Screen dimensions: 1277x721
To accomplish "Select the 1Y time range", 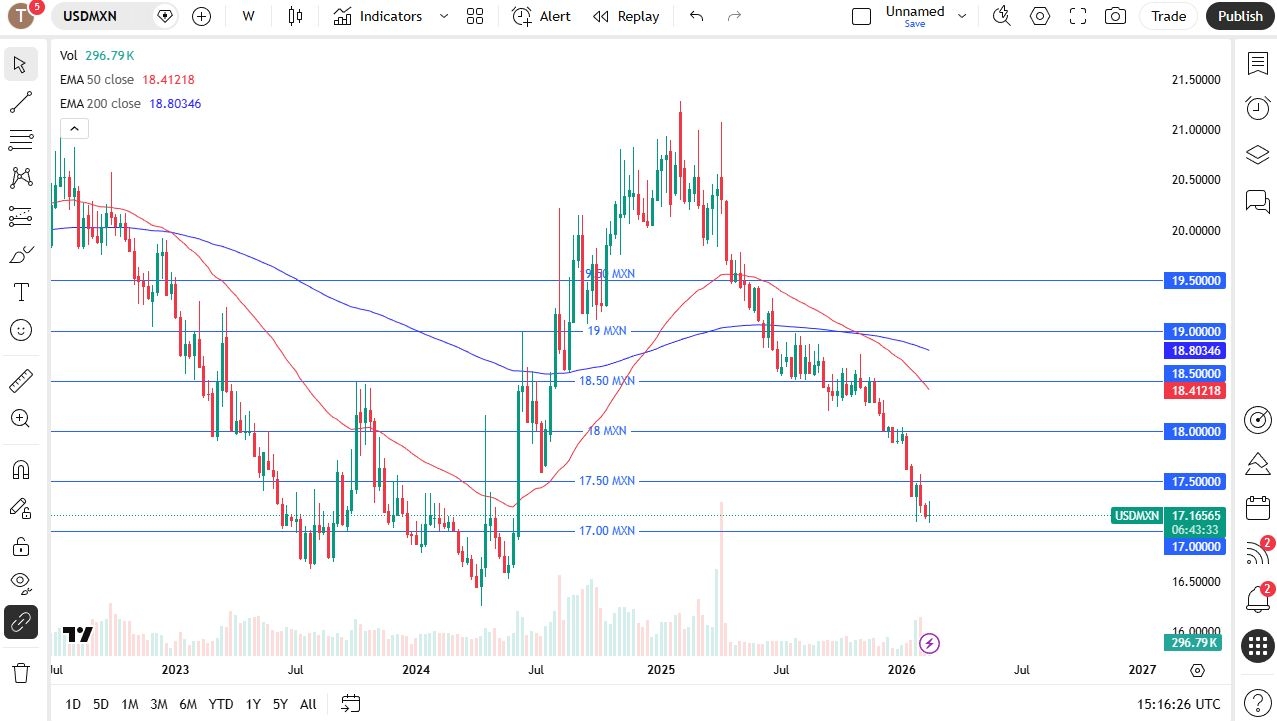I will point(253,704).
